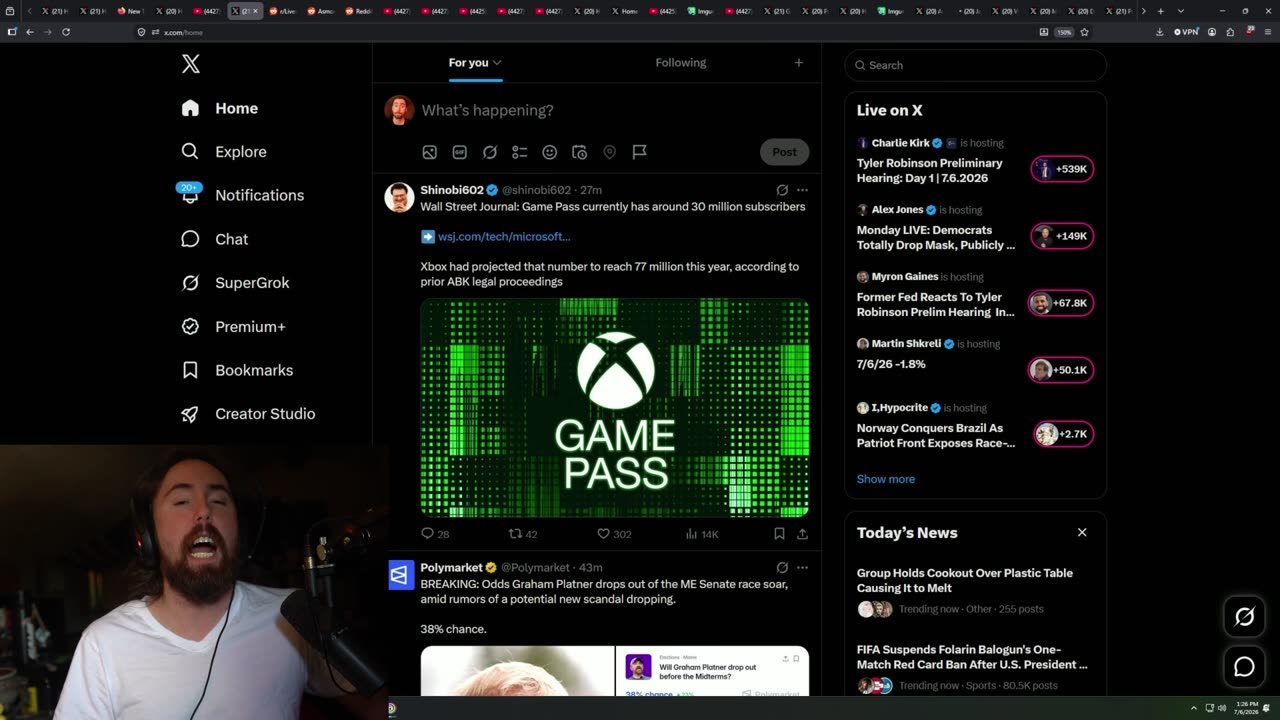
Task: Add media image icon to post
Action: pos(429,152)
